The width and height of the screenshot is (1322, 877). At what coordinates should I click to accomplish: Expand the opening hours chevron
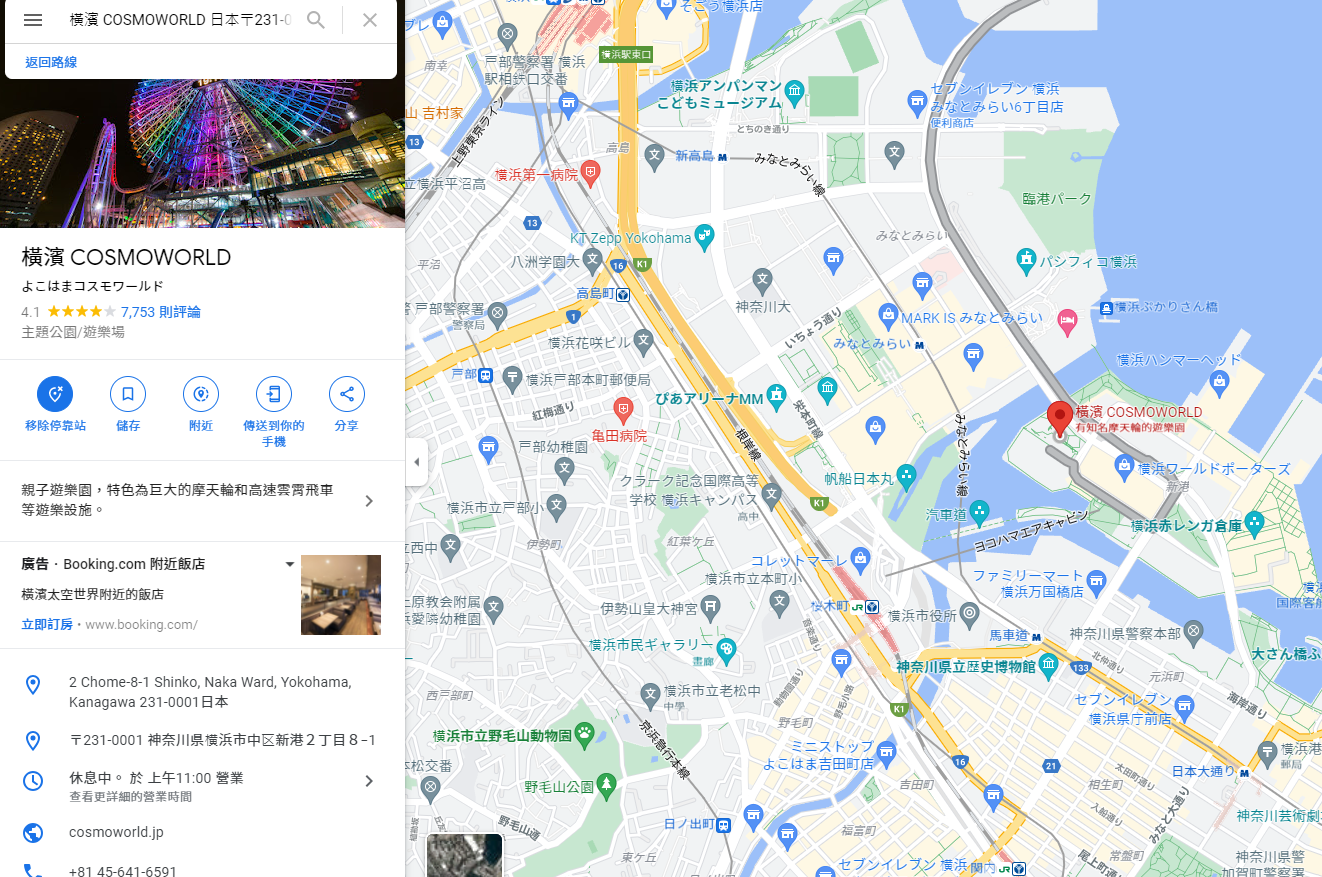pyautogui.click(x=369, y=781)
